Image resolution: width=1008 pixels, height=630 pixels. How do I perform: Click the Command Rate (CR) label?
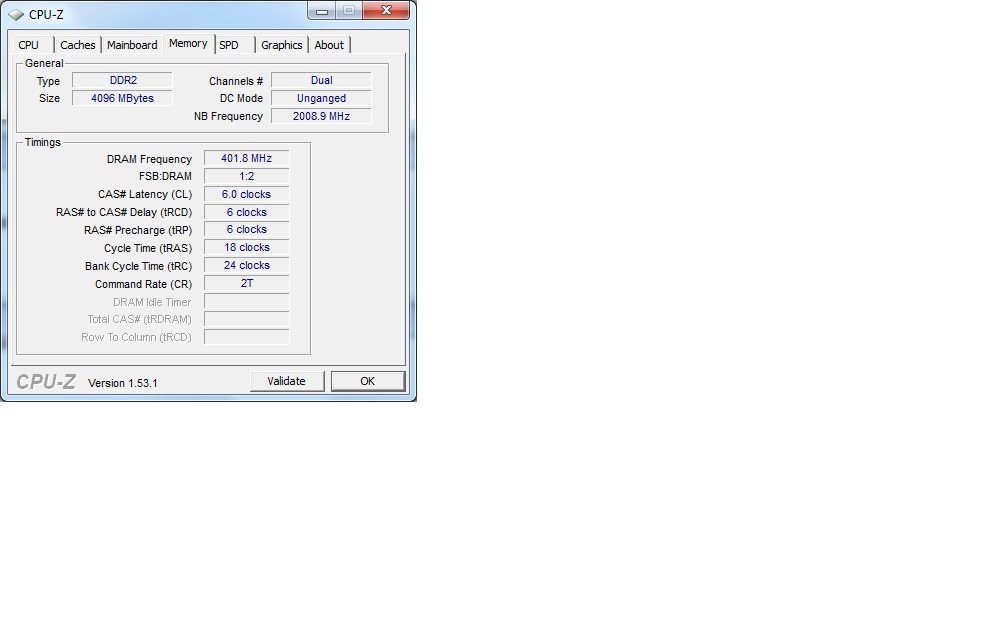[x=143, y=284]
